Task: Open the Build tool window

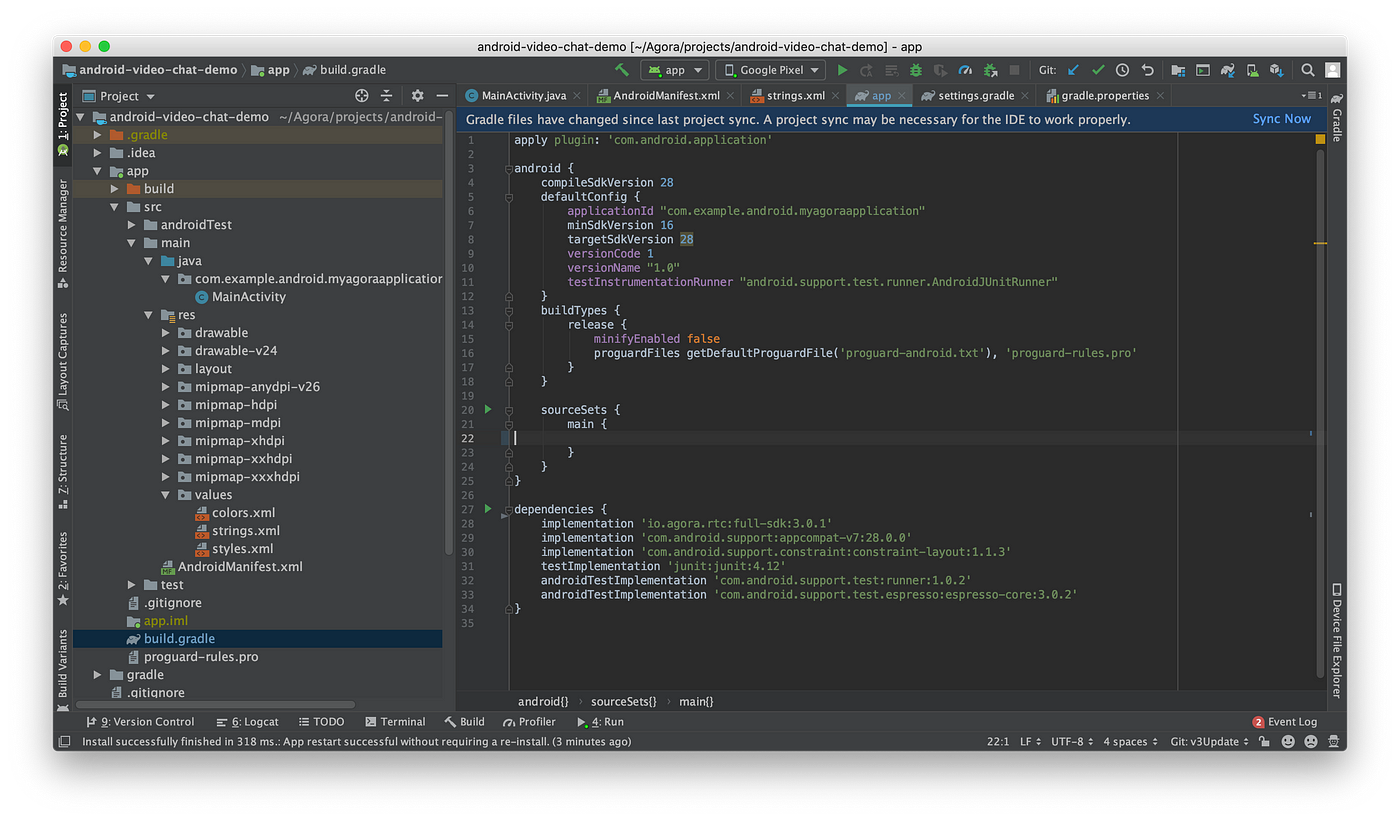Action: [465, 722]
